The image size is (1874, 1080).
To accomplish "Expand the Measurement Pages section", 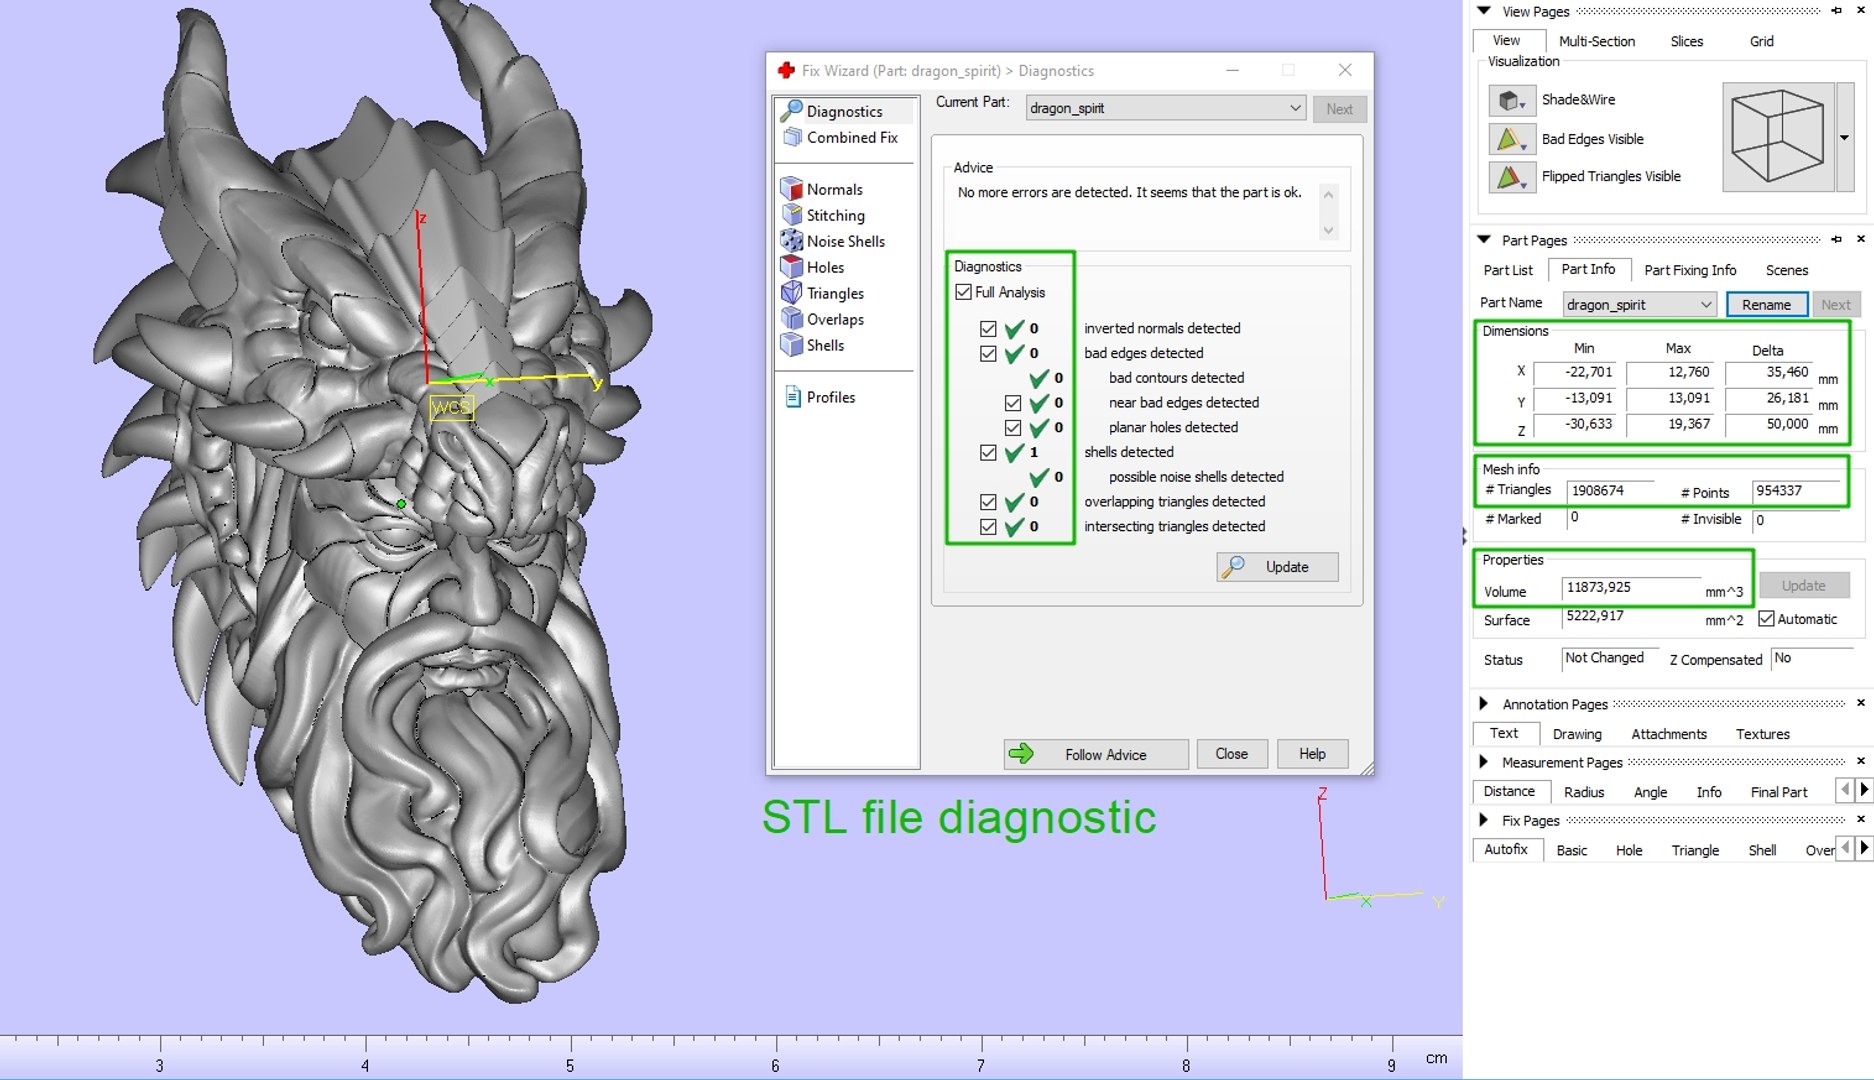I will click(1484, 761).
